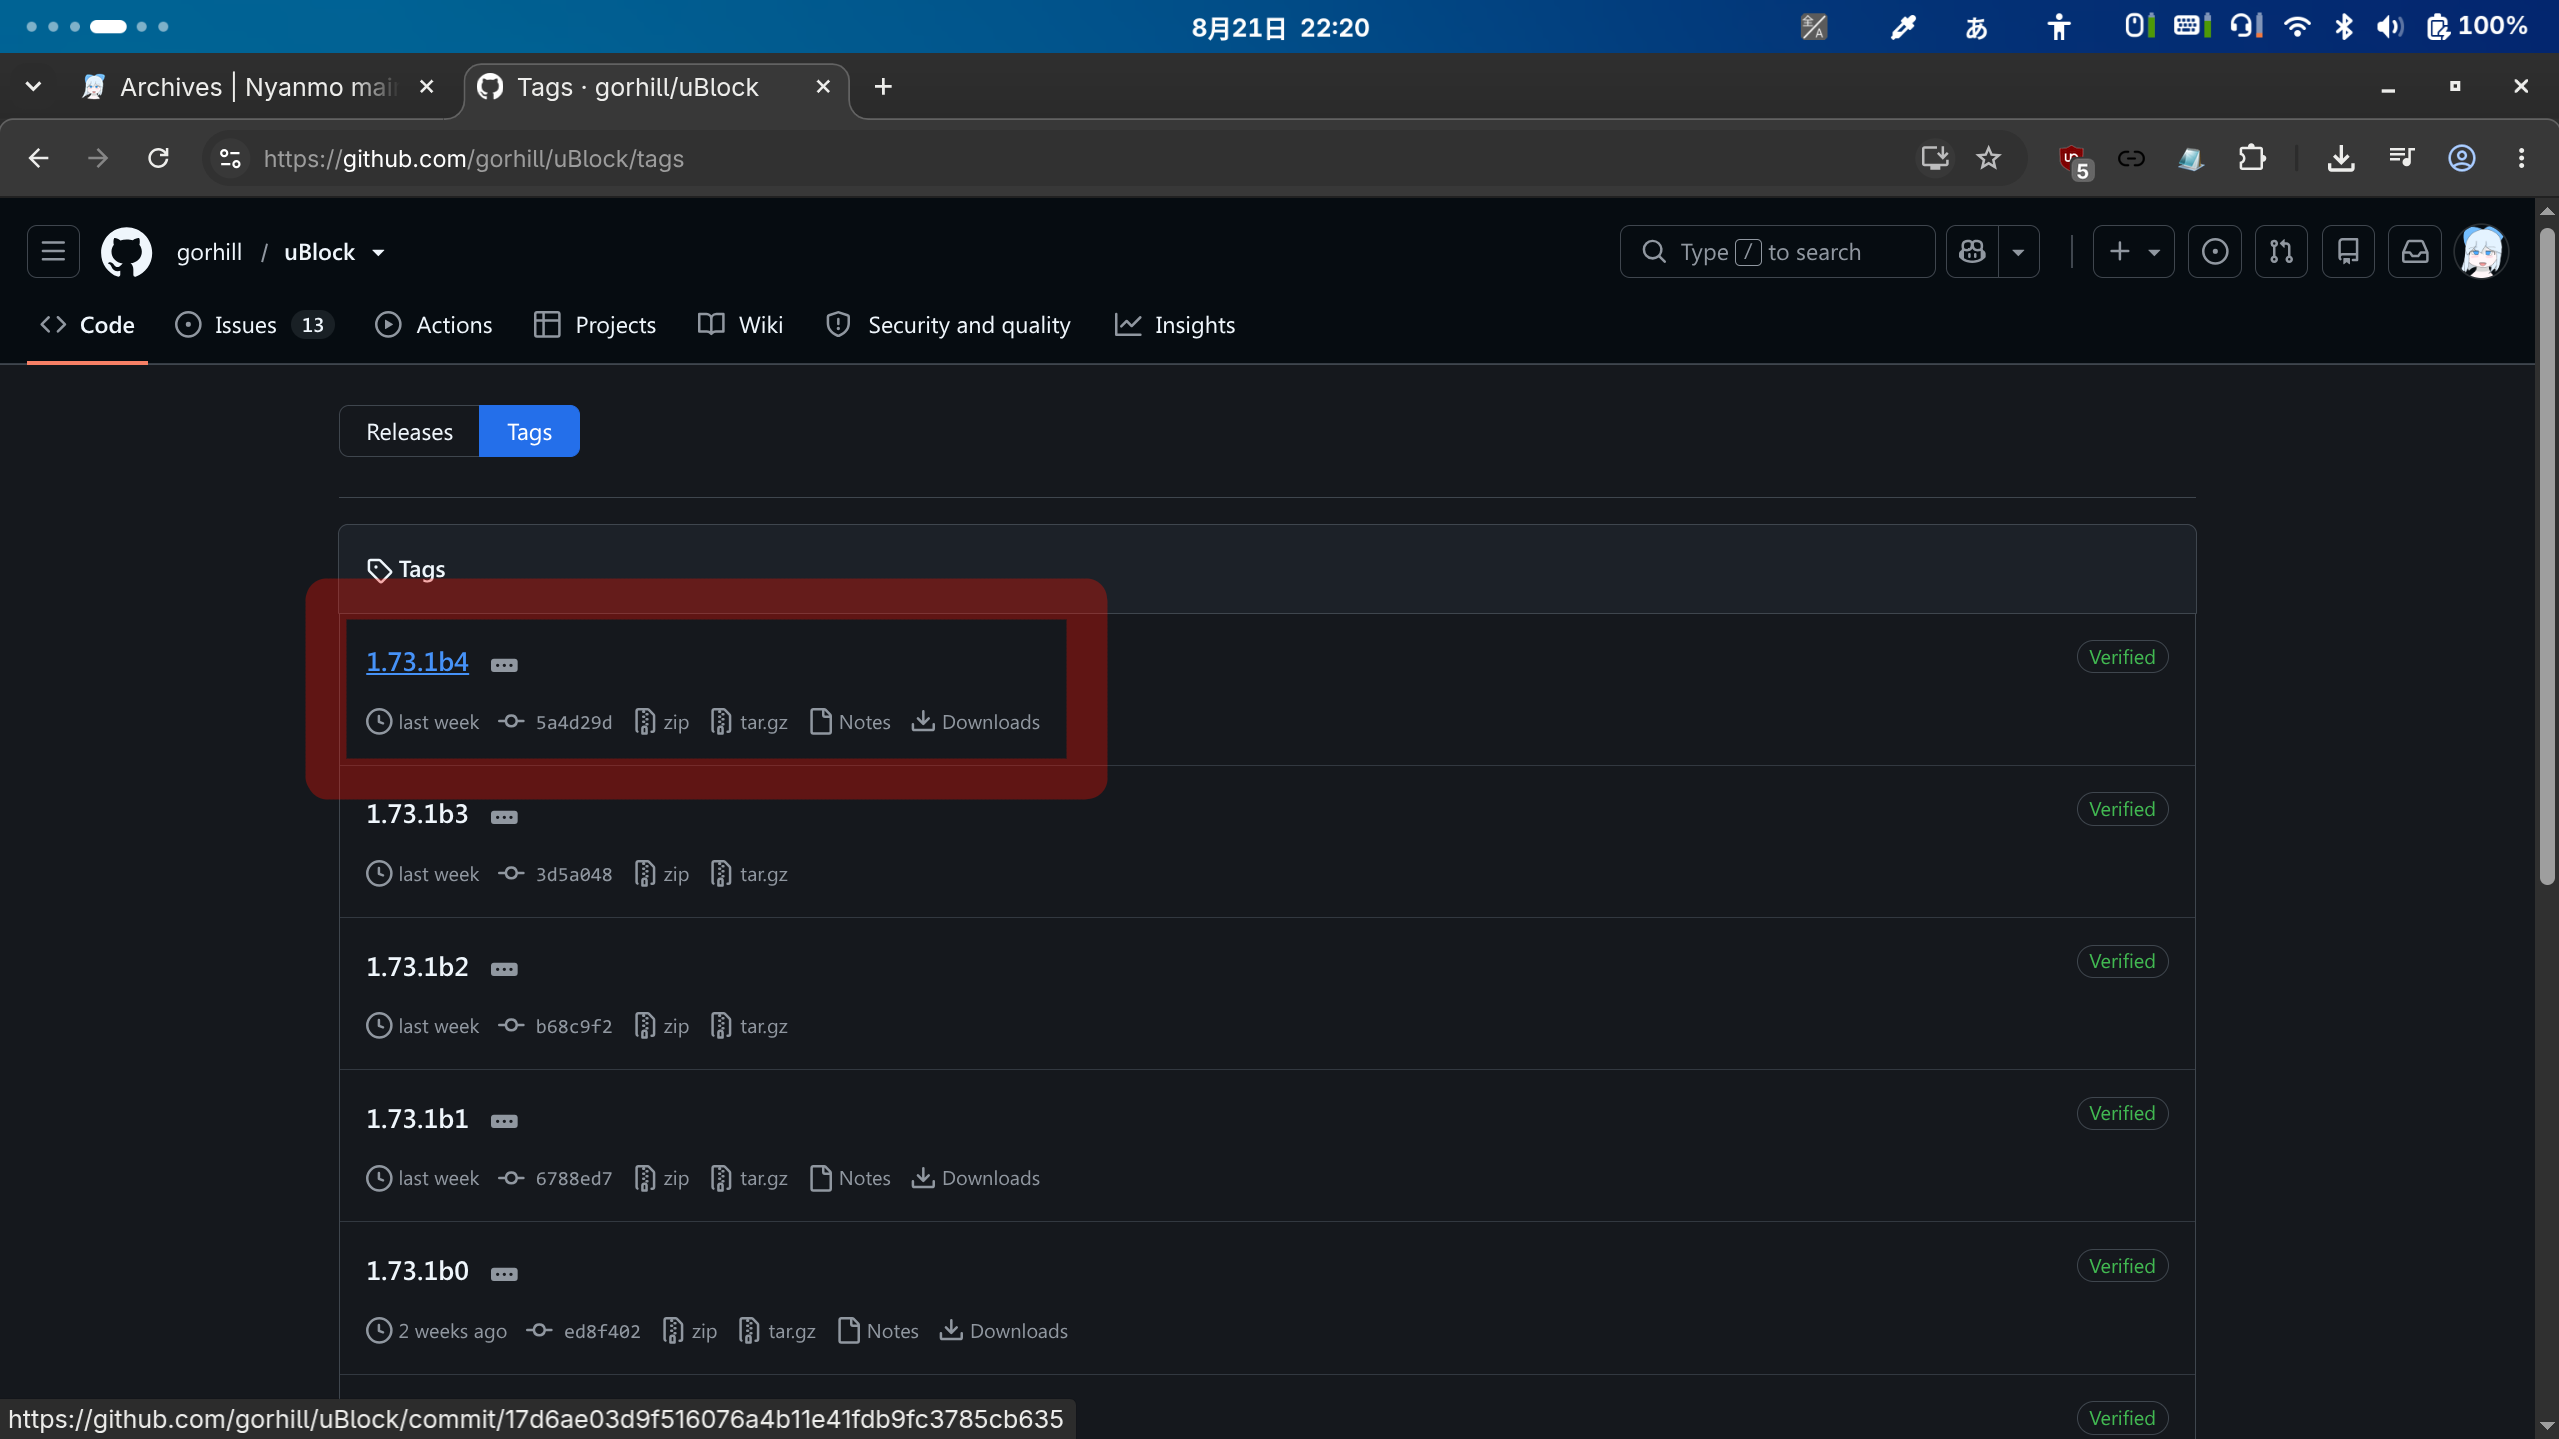This screenshot has width=2559, height=1439.
Task: Open media controls icon in toolbar
Action: [x=2401, y=158]
